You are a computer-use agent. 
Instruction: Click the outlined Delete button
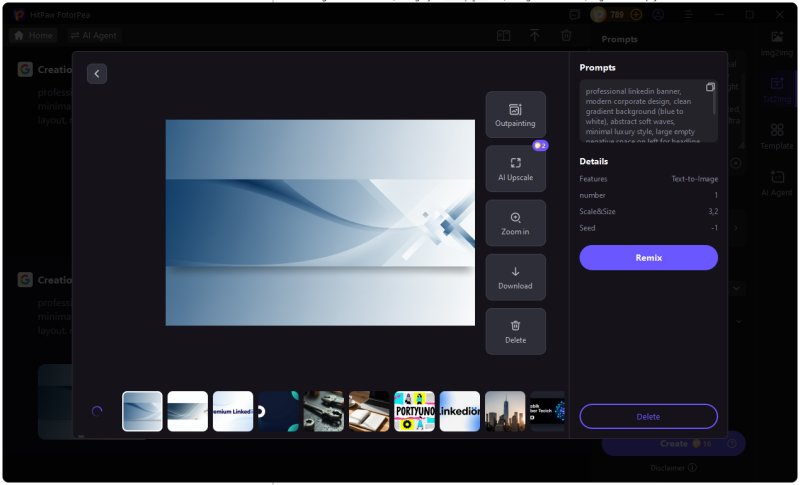pos(648,416)
